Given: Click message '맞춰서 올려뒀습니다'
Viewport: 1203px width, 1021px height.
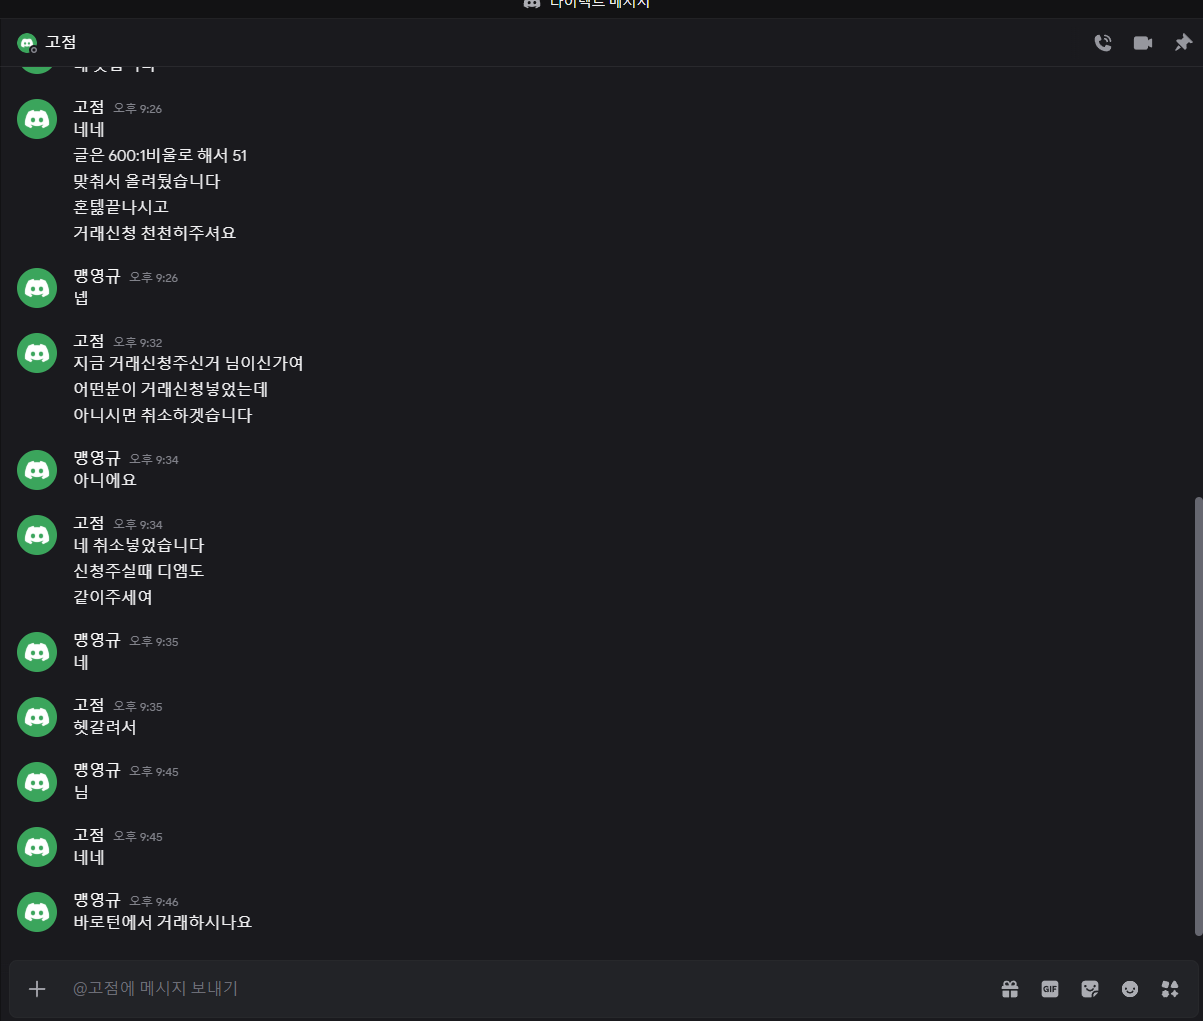Looking at the screenshot, I should [147, 181].
